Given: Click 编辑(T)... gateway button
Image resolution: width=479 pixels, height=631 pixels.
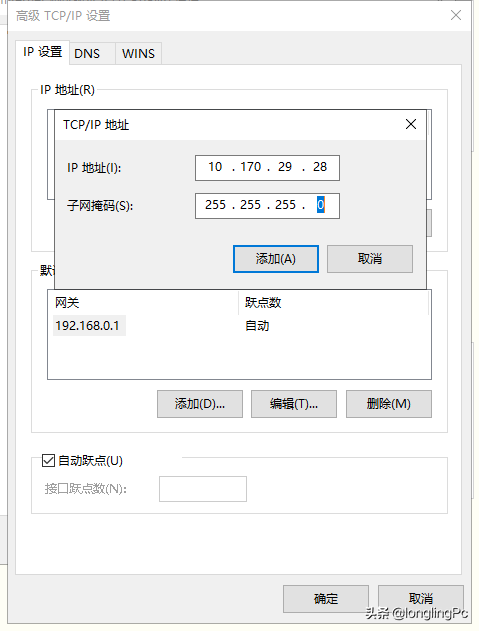Looking at the screenshot, I should (x=294, y=404).
